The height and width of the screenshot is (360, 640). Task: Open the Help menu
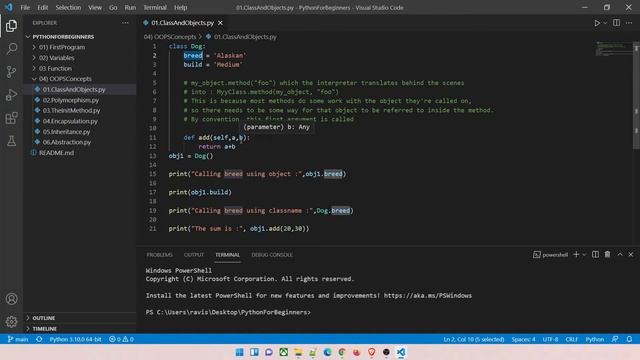180,7
